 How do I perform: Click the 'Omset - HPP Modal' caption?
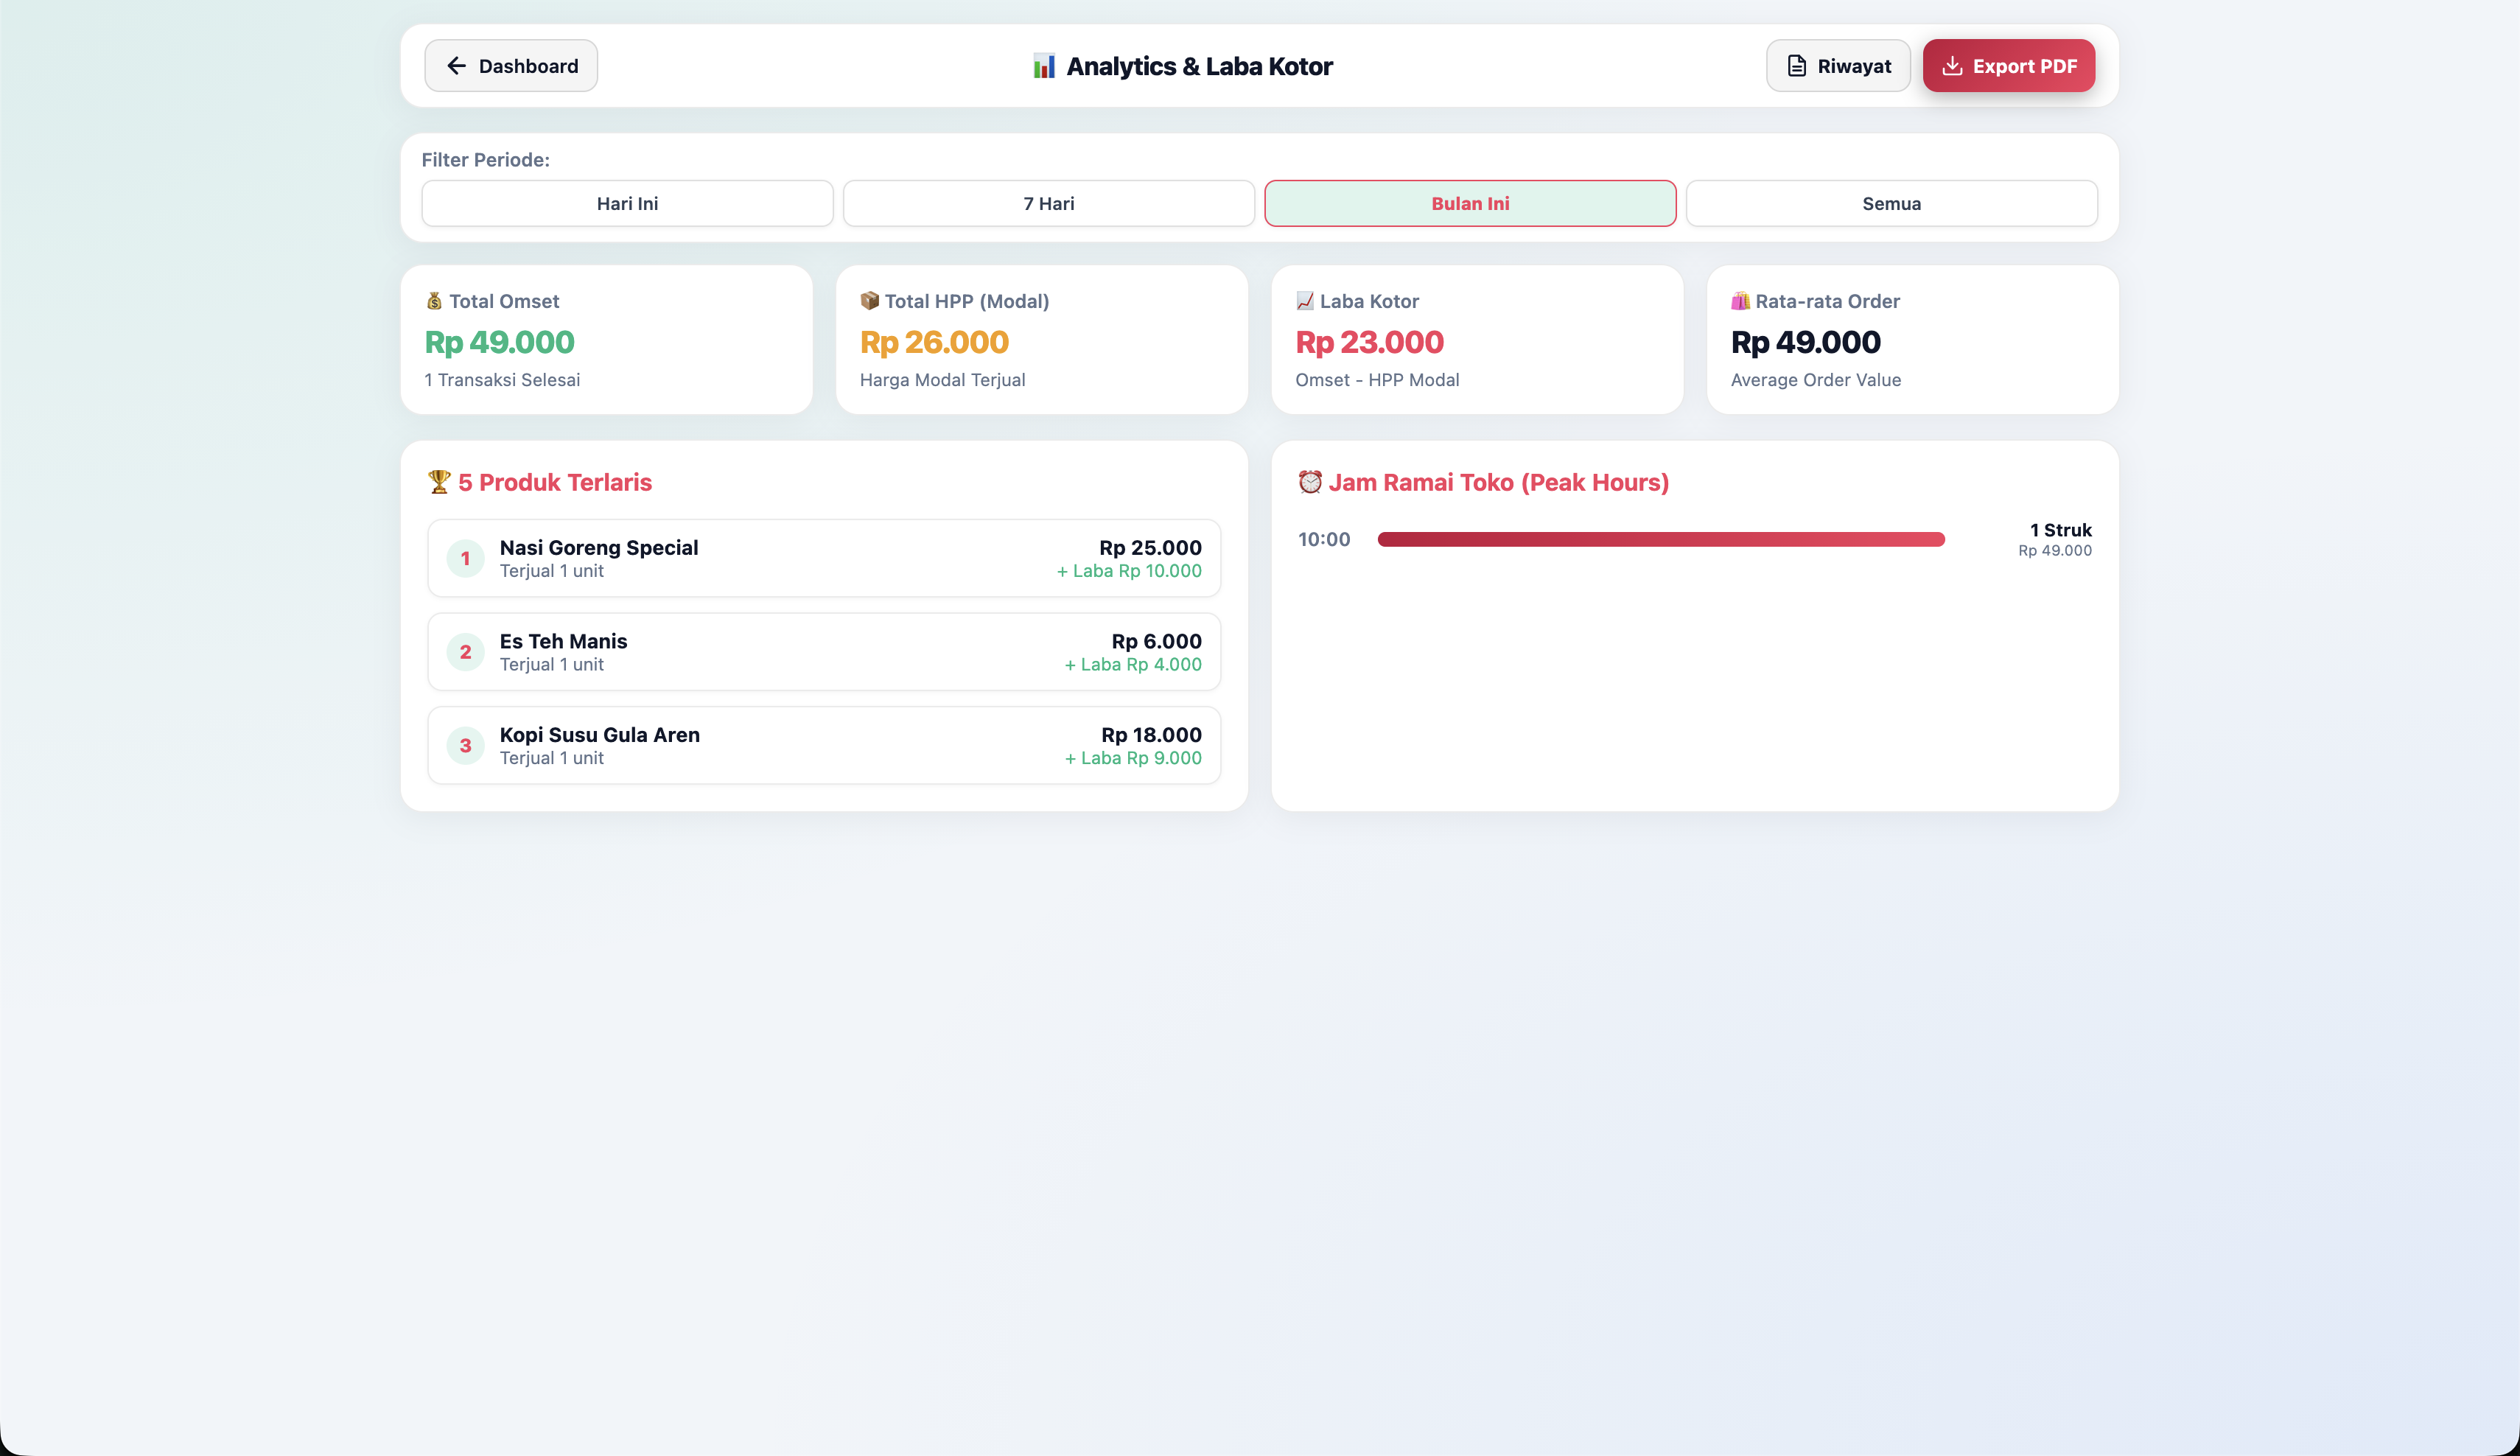(1377, 380)
